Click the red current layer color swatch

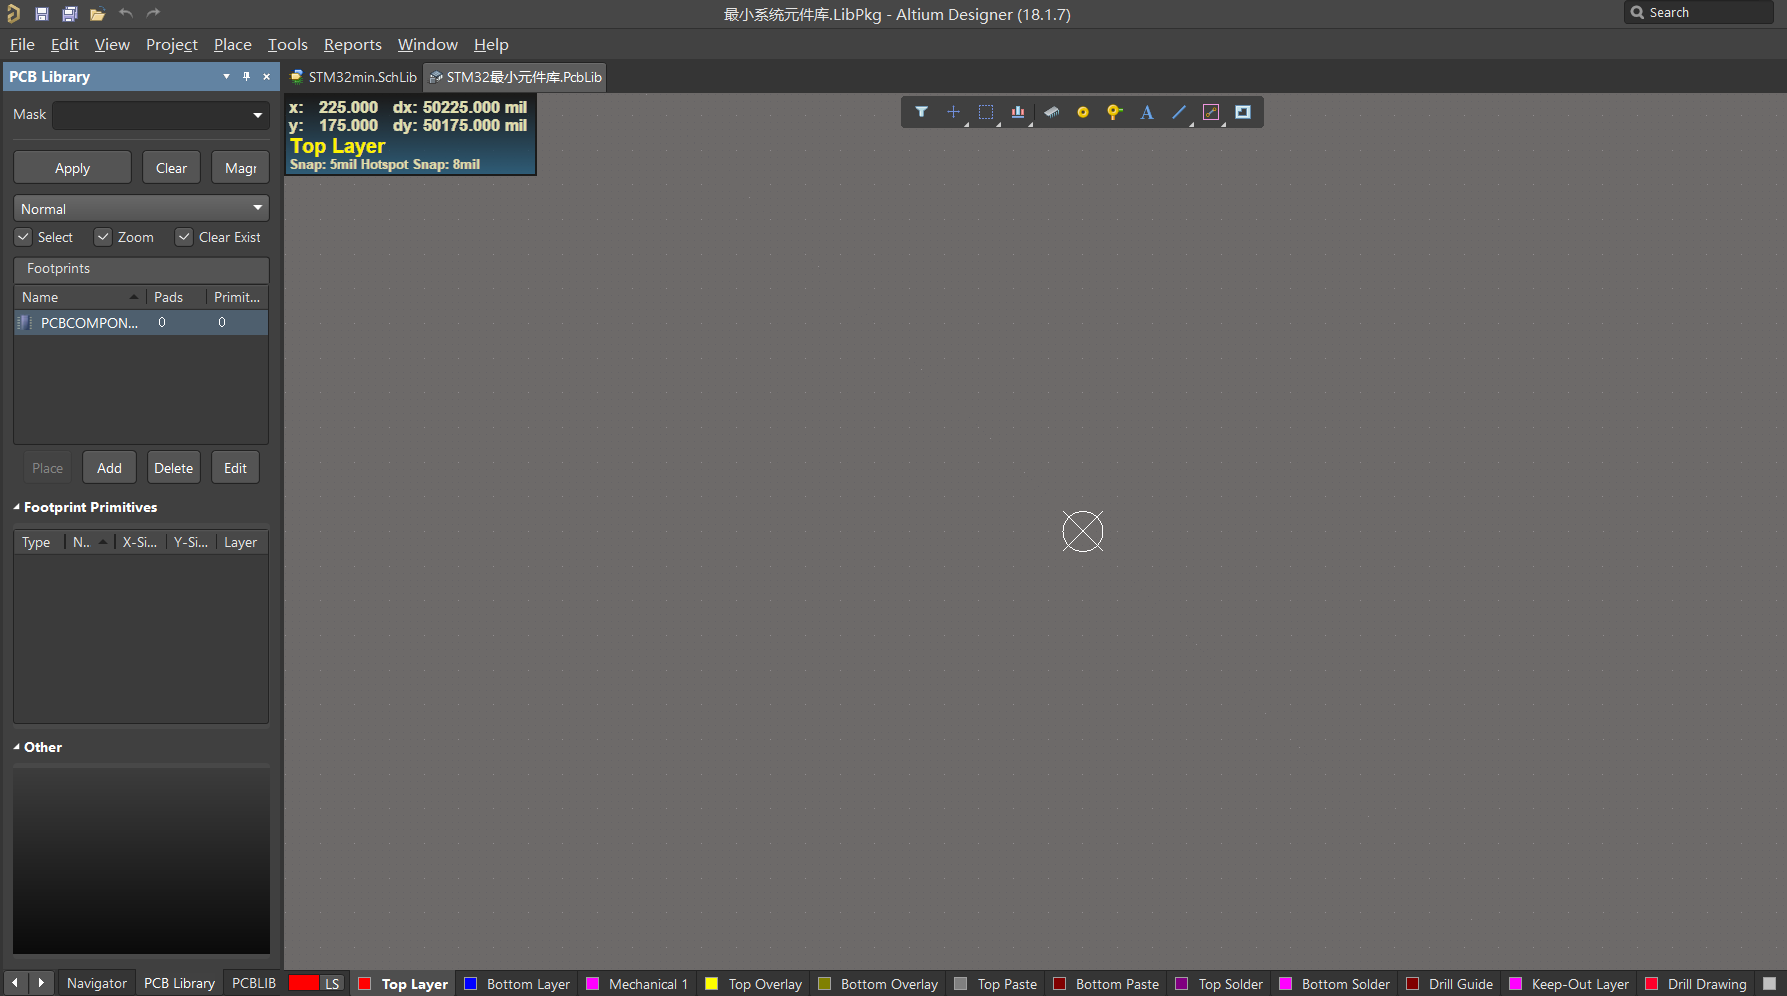pos(304,983)
